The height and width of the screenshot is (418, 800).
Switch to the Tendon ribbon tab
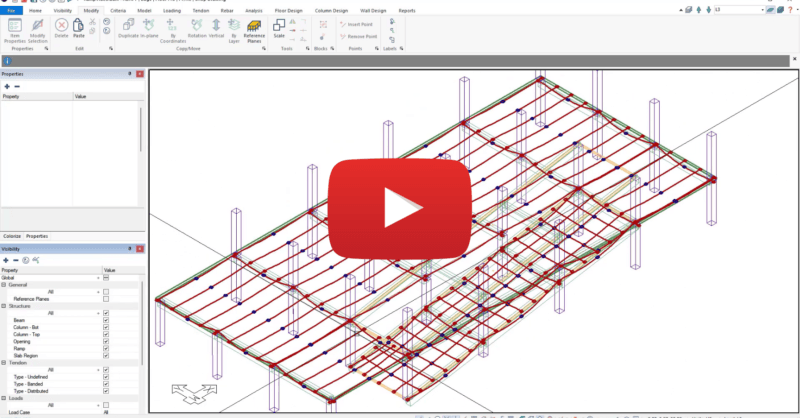(200, 9)
